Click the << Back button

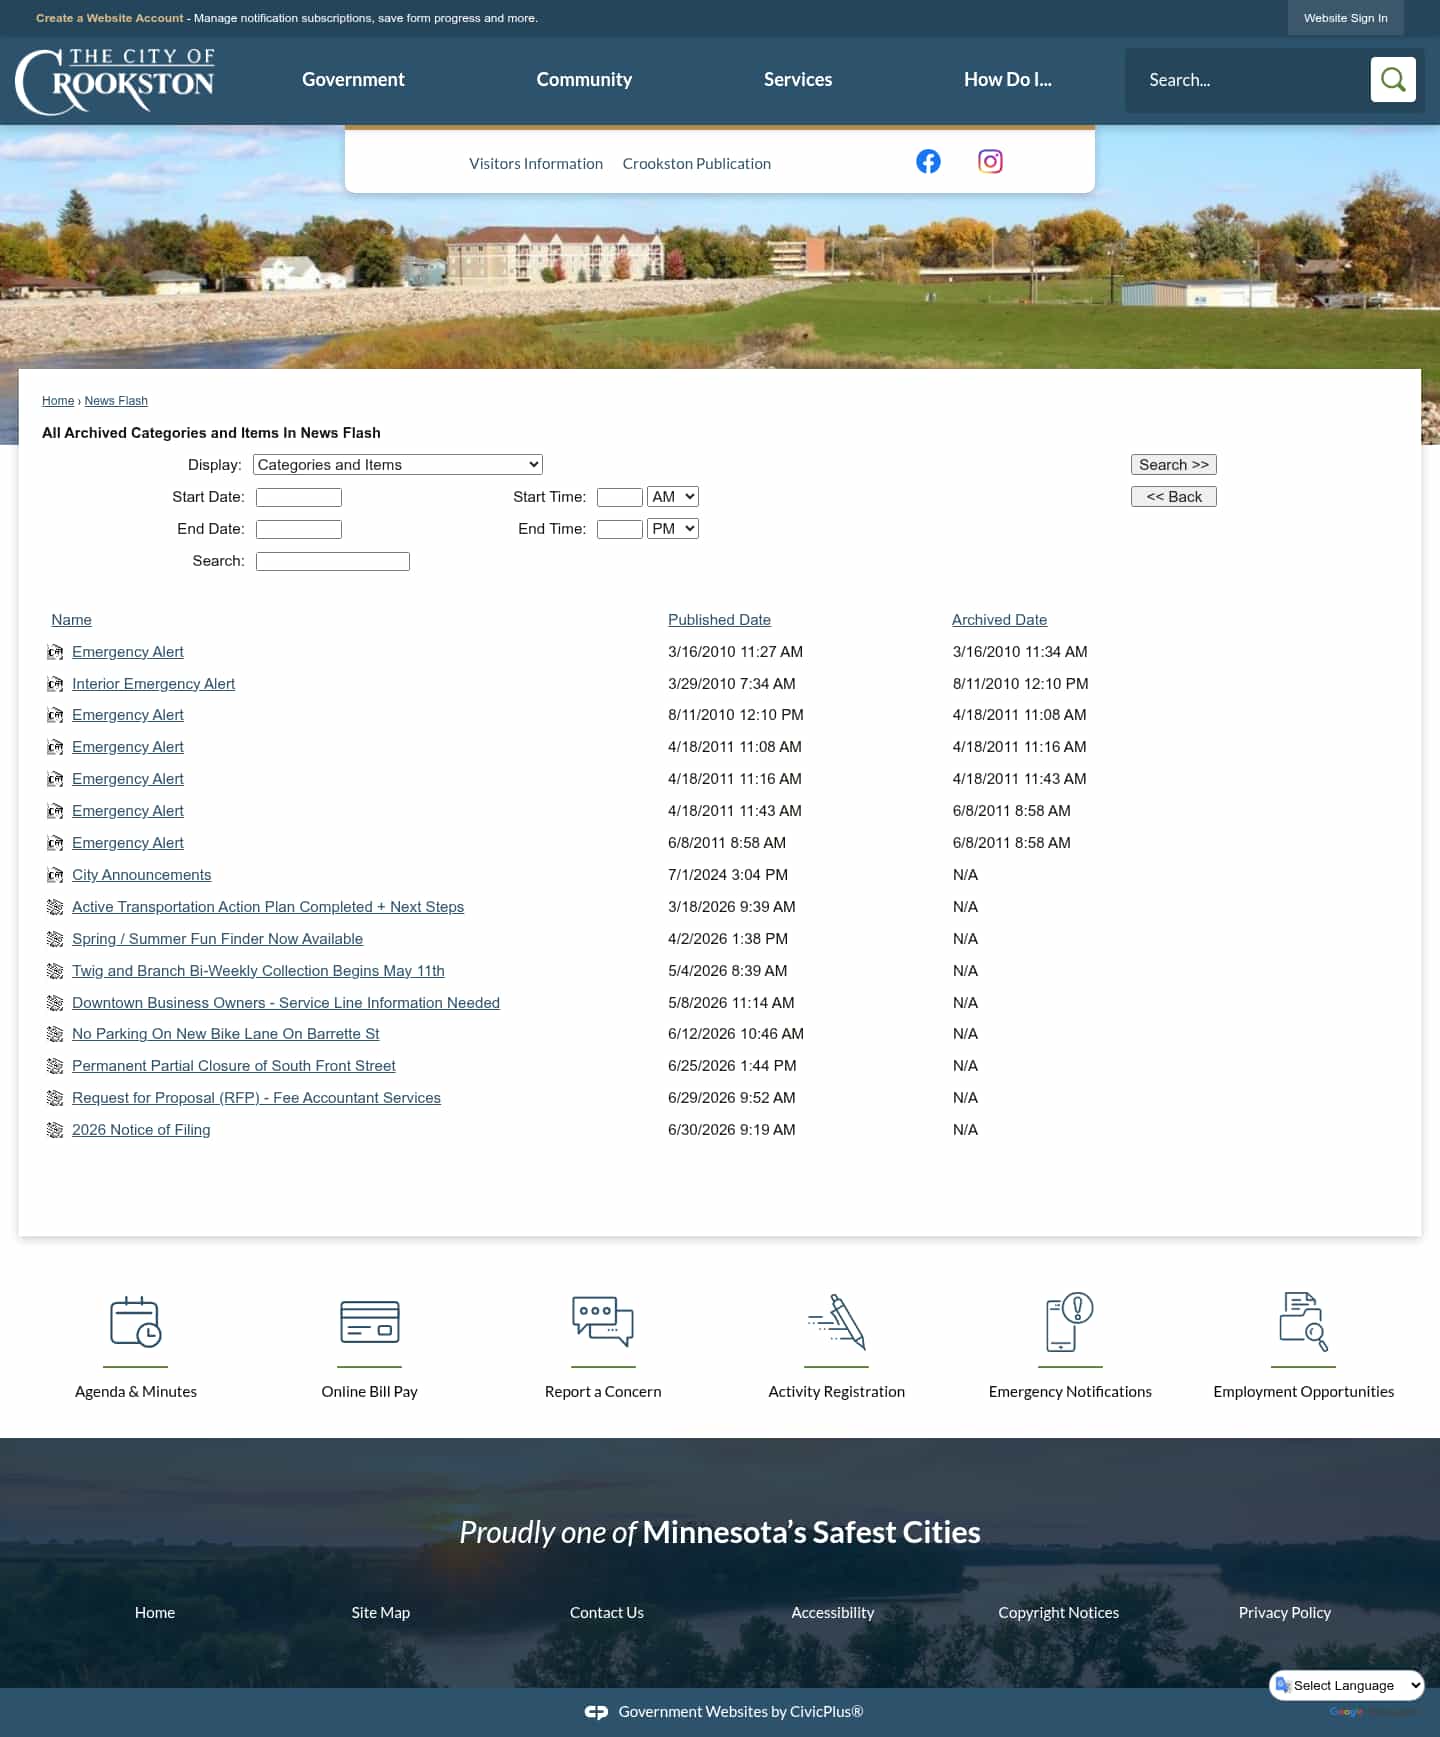1174,497
